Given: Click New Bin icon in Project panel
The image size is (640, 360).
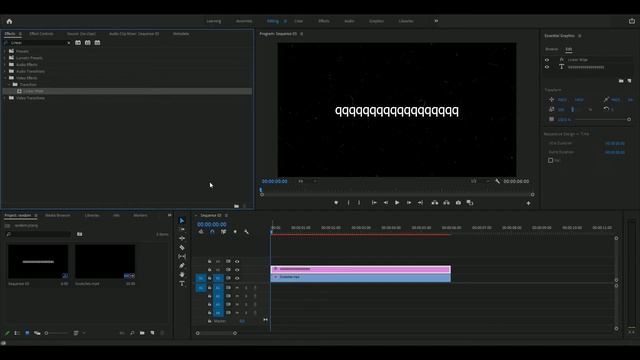Looking at the screenshot, I should tap(142, 333).
